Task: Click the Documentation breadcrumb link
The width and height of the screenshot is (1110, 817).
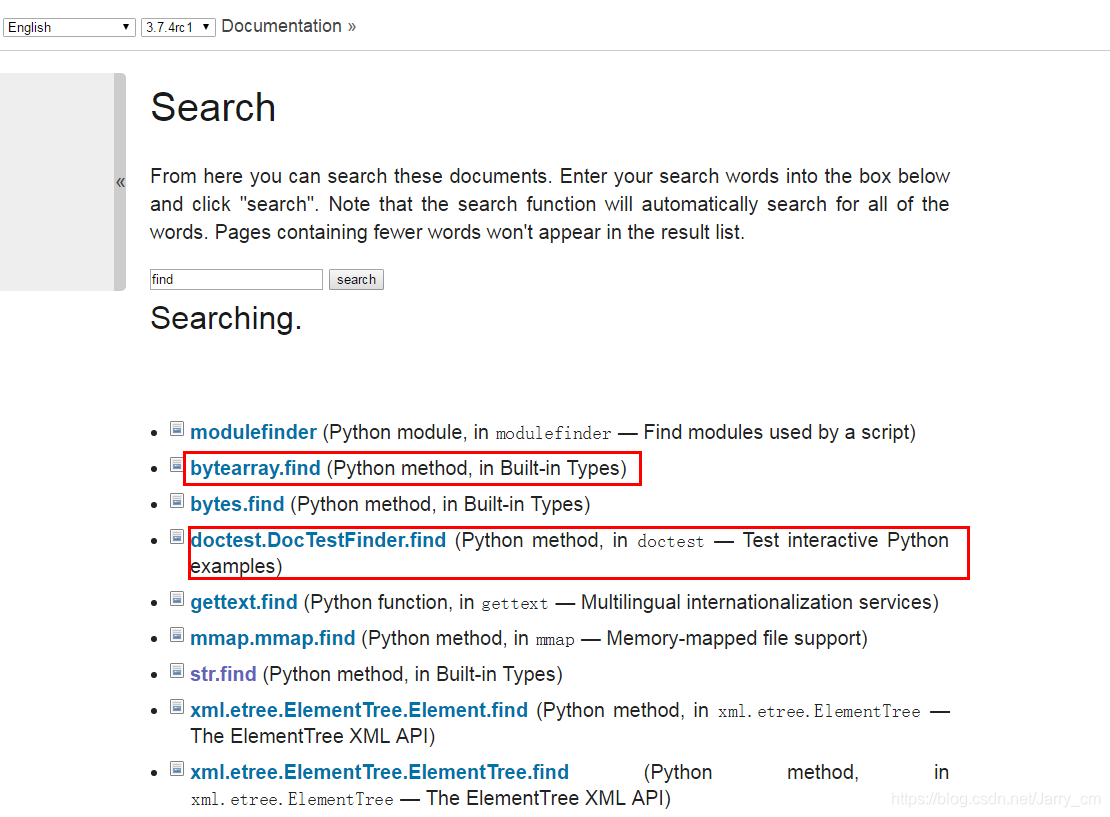Action: (281, 26)
